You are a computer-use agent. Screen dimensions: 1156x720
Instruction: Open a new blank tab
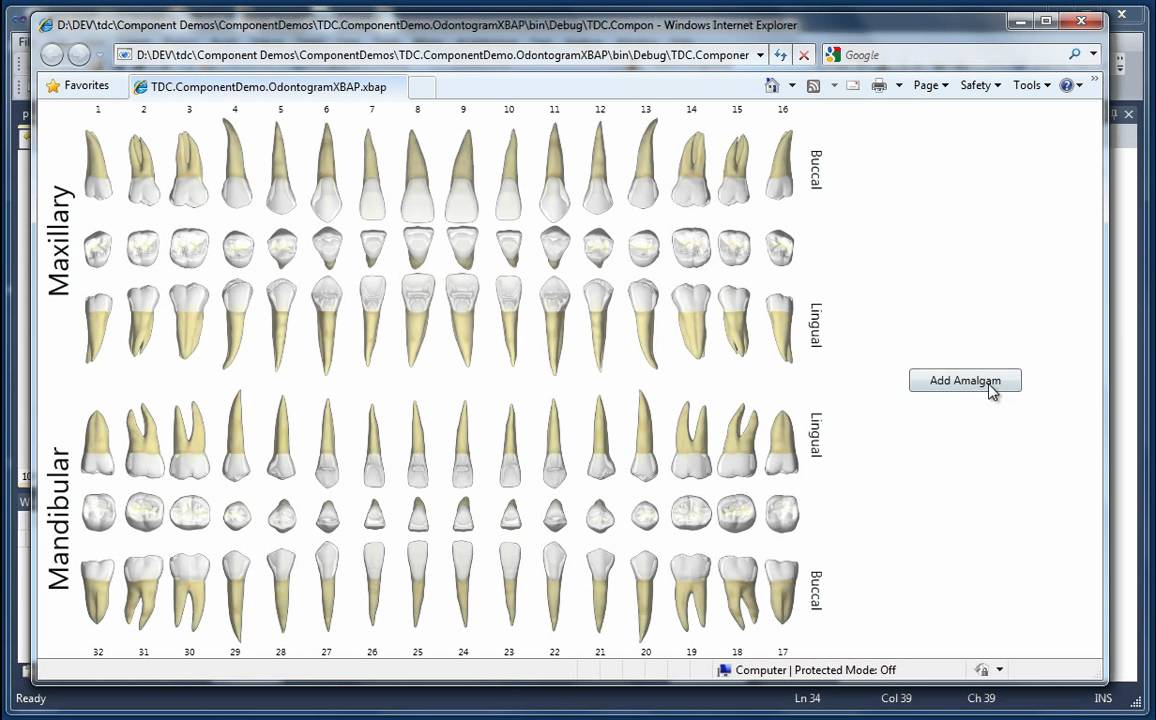pyautogui.click(x=422, y=87)
